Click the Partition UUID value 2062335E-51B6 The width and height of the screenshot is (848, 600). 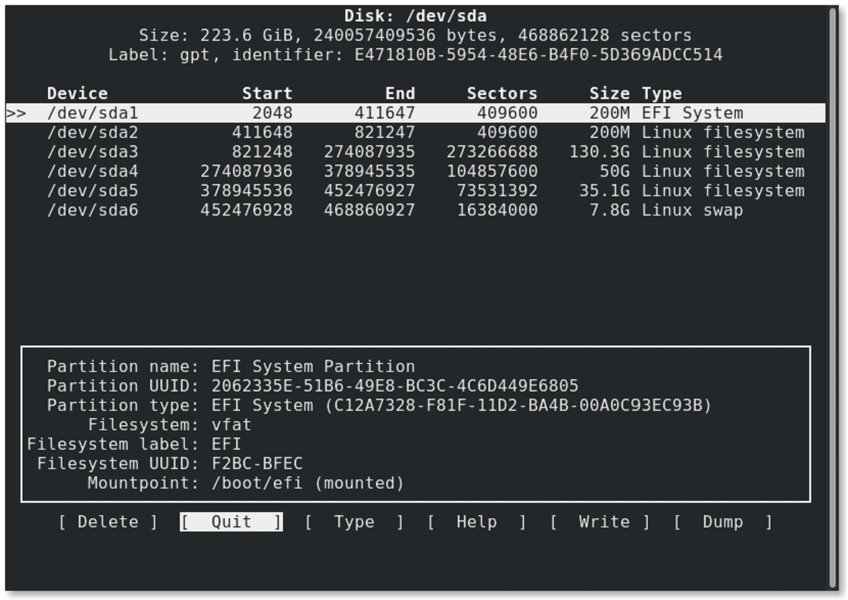pos(395,386)
